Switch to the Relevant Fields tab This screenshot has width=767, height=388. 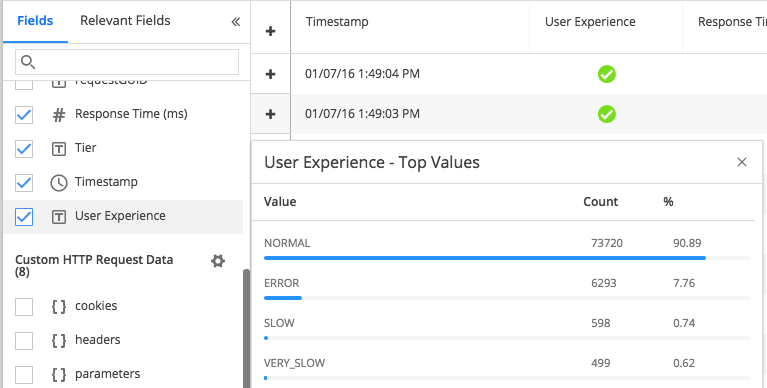coord(125,21)
